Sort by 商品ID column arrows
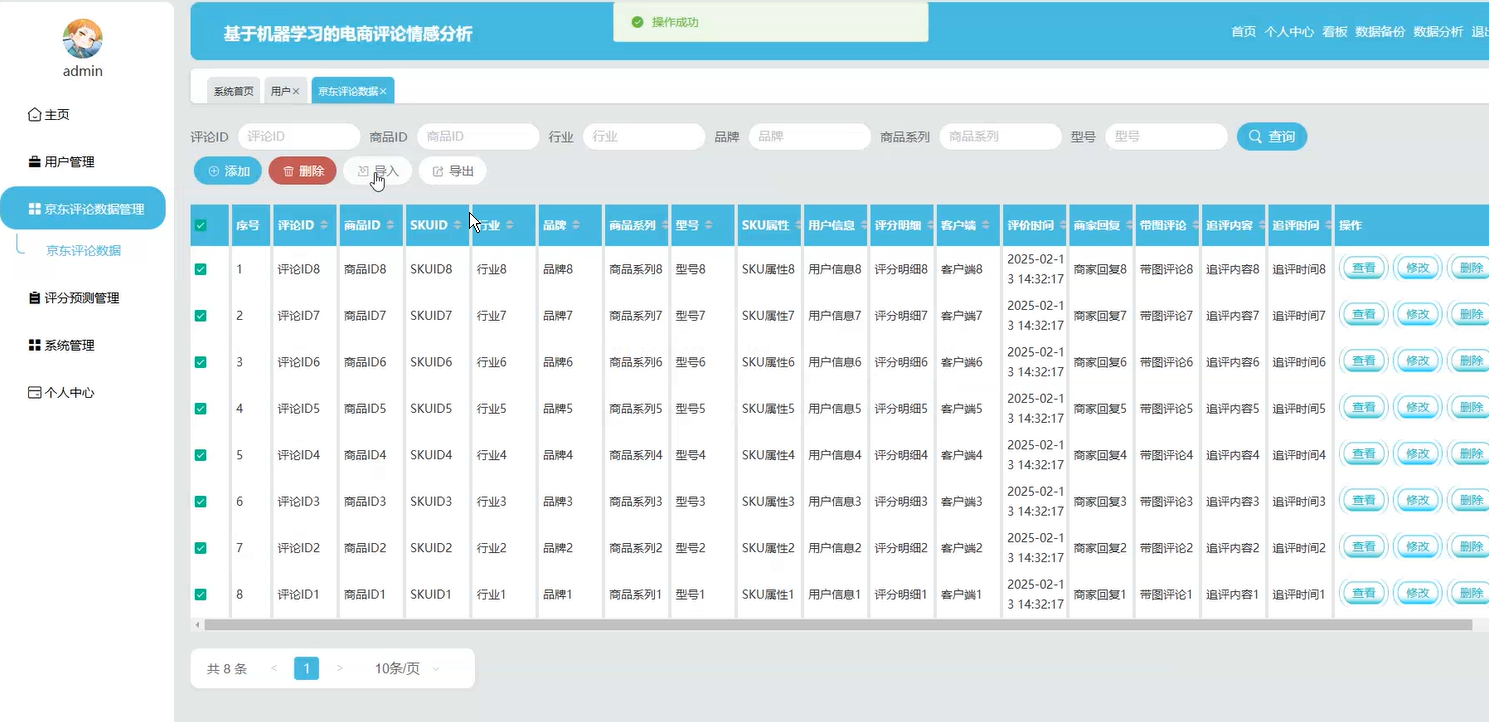The image size is (1489, 722). click(390, 226)
